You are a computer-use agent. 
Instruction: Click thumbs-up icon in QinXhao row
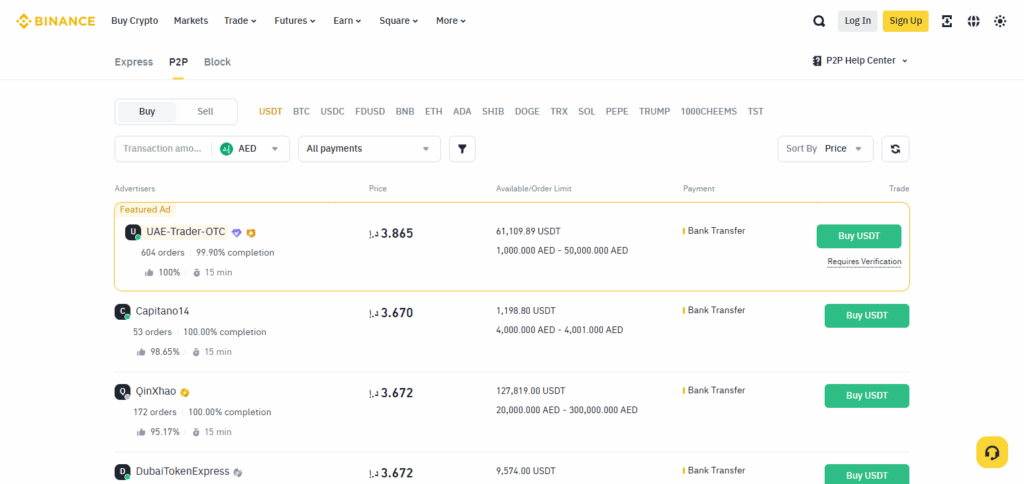[141, 432]
